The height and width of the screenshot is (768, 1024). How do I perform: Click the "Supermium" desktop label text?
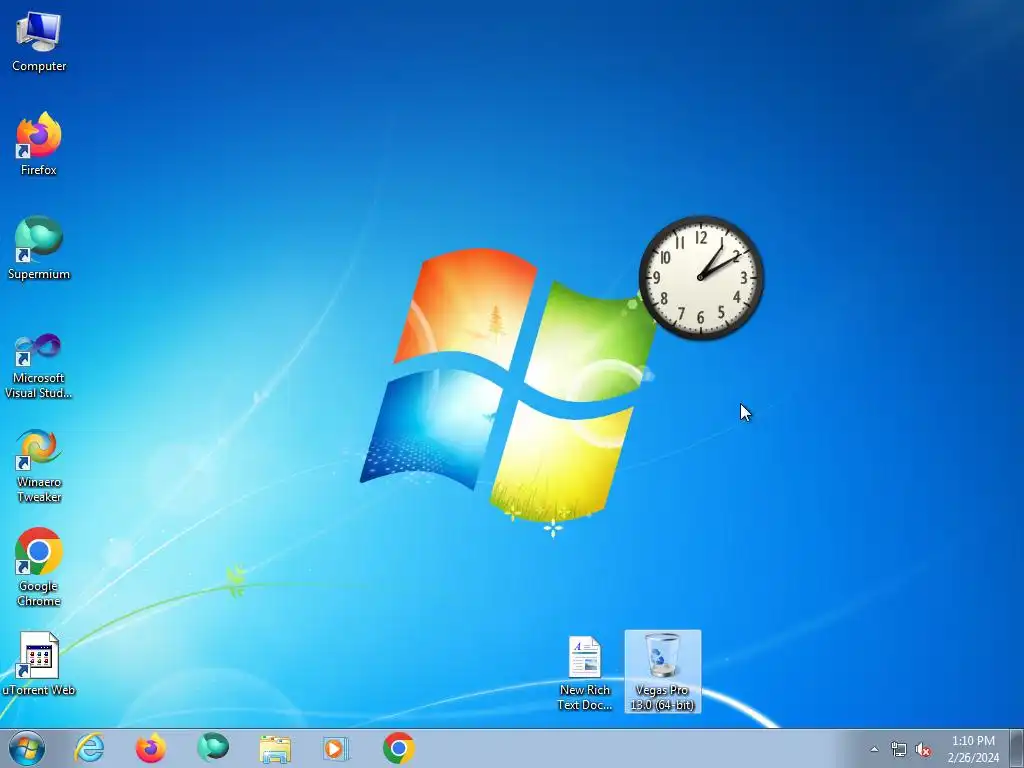pos(39,274)
